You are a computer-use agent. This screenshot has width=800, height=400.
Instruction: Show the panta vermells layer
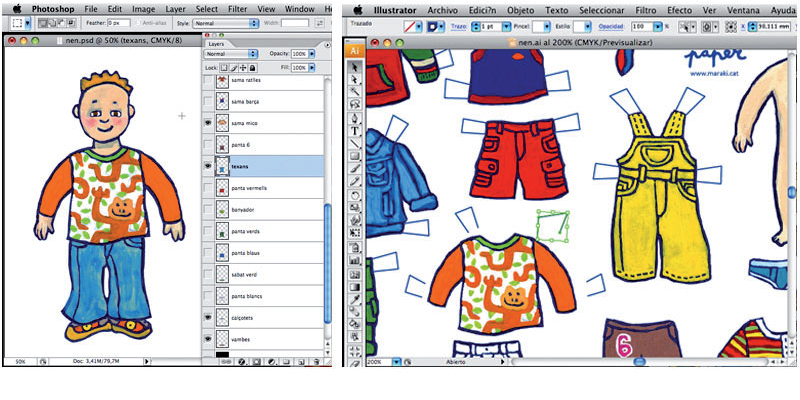tap(208, 188)
